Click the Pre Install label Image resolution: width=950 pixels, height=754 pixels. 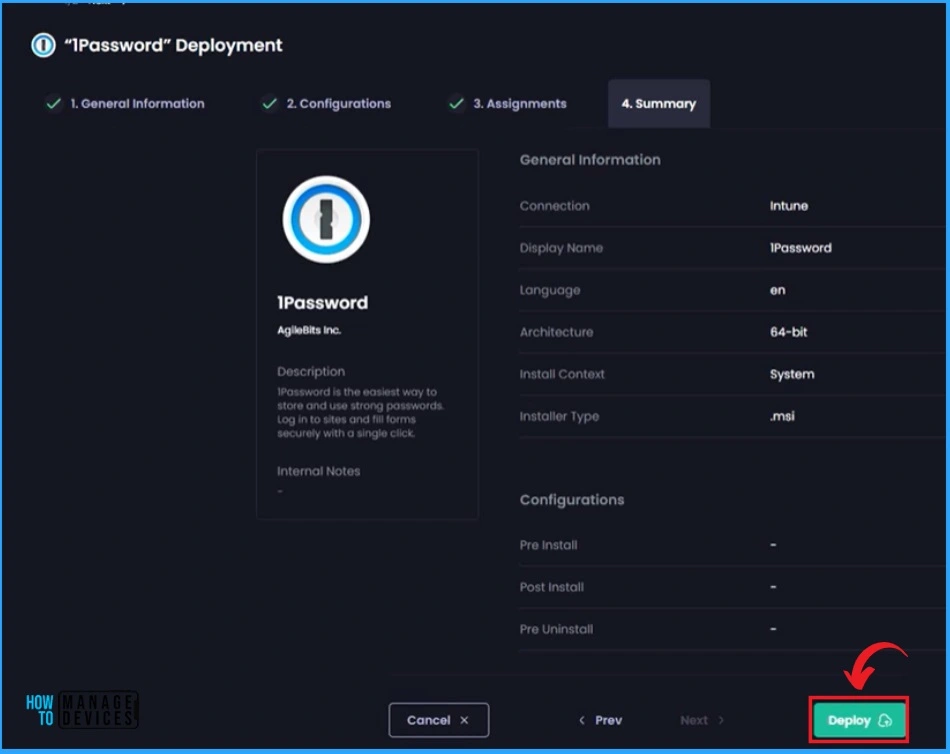(548, 545)
